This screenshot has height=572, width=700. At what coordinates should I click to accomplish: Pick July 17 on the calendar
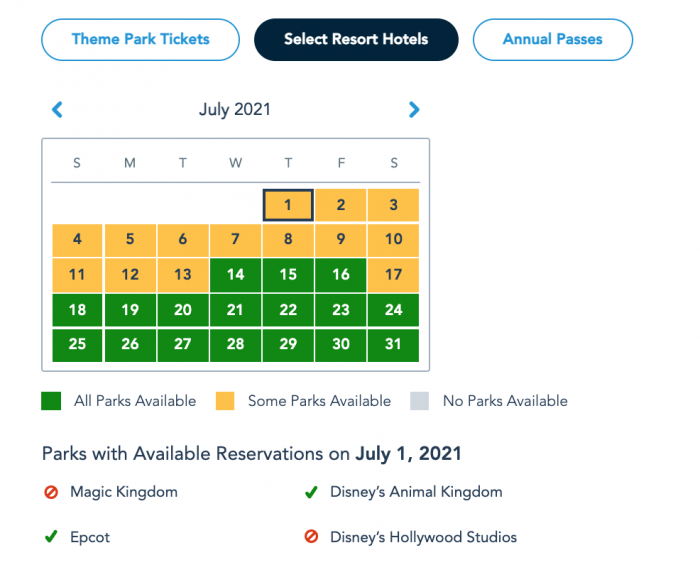pos(394,274)
